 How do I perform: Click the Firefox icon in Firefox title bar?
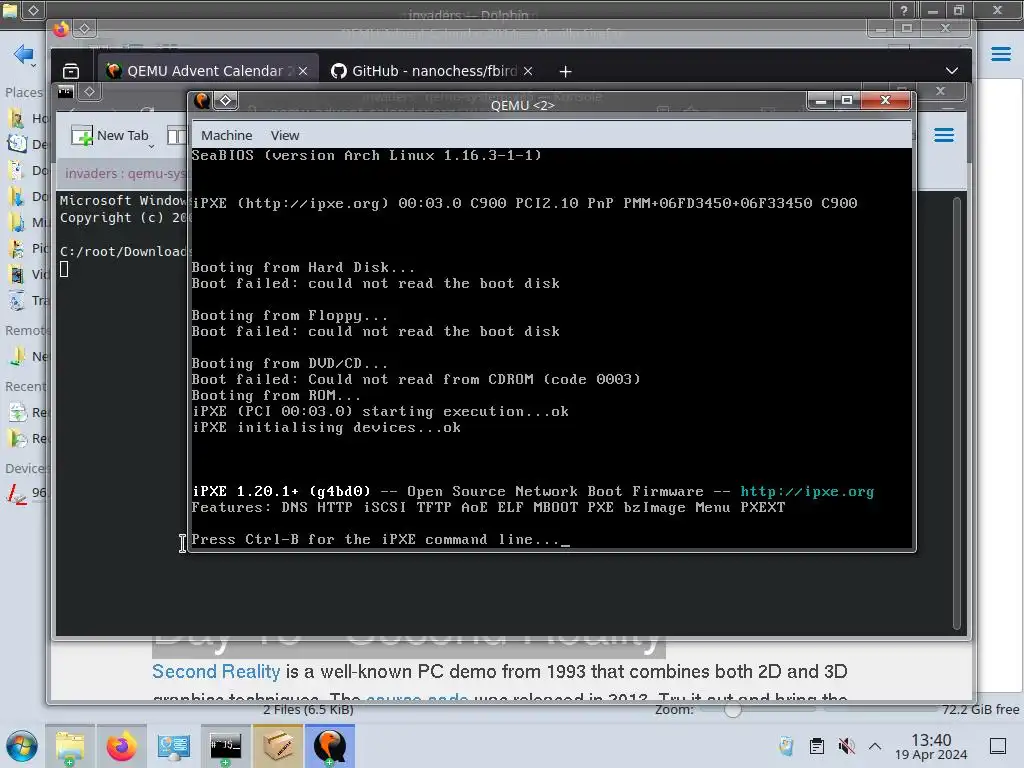pos(61,29)
